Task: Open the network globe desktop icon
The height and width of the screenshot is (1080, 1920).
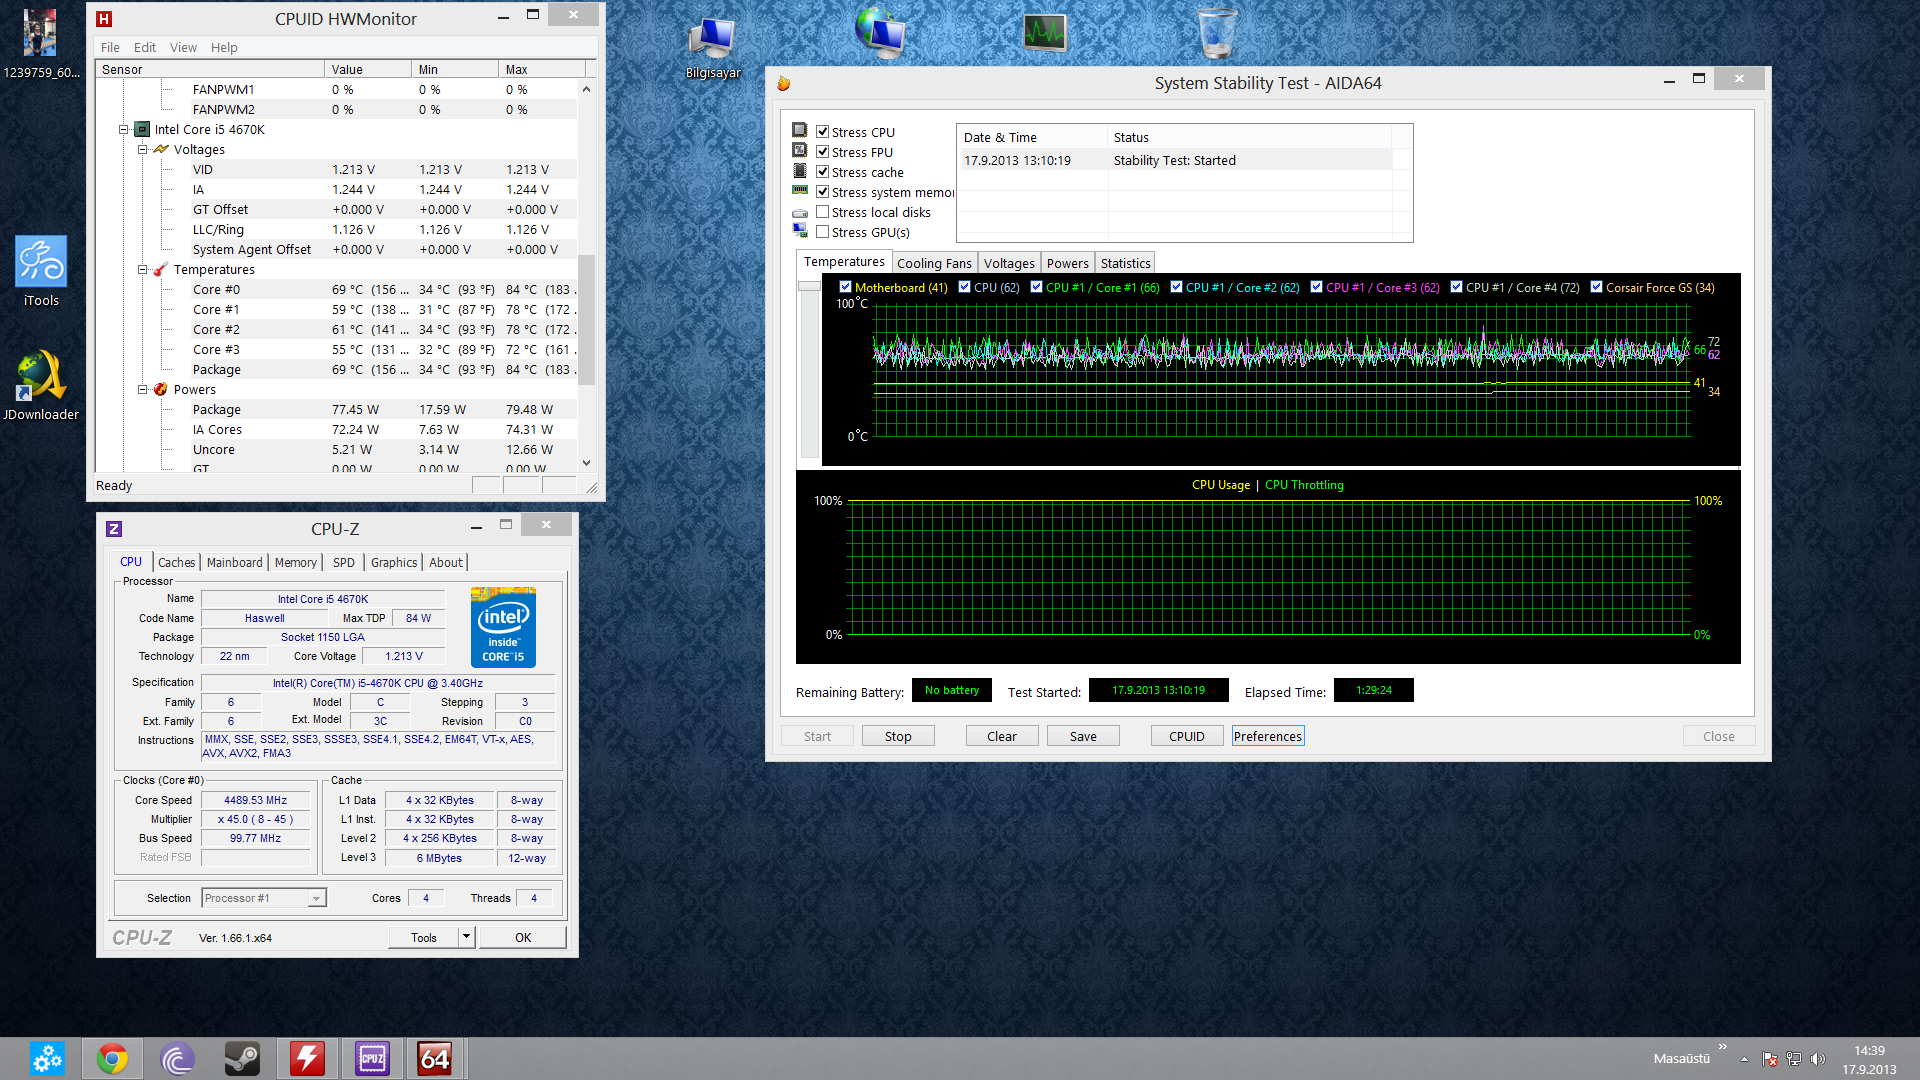Action: (x=881, y=32)
